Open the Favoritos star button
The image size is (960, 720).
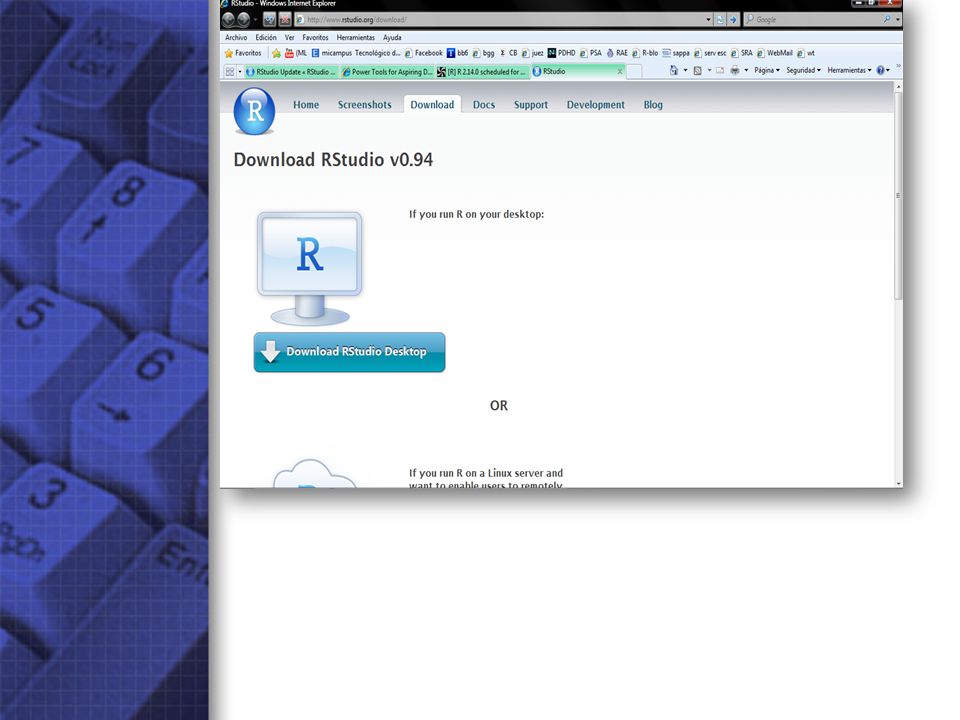(x=243, y=53)
